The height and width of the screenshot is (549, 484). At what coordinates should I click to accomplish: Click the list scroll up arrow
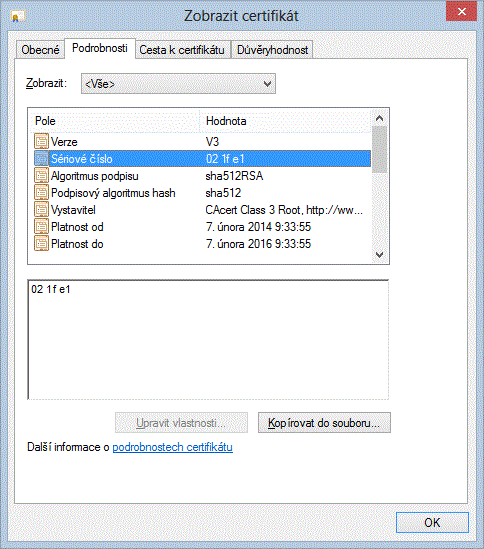tap(379, 118)
